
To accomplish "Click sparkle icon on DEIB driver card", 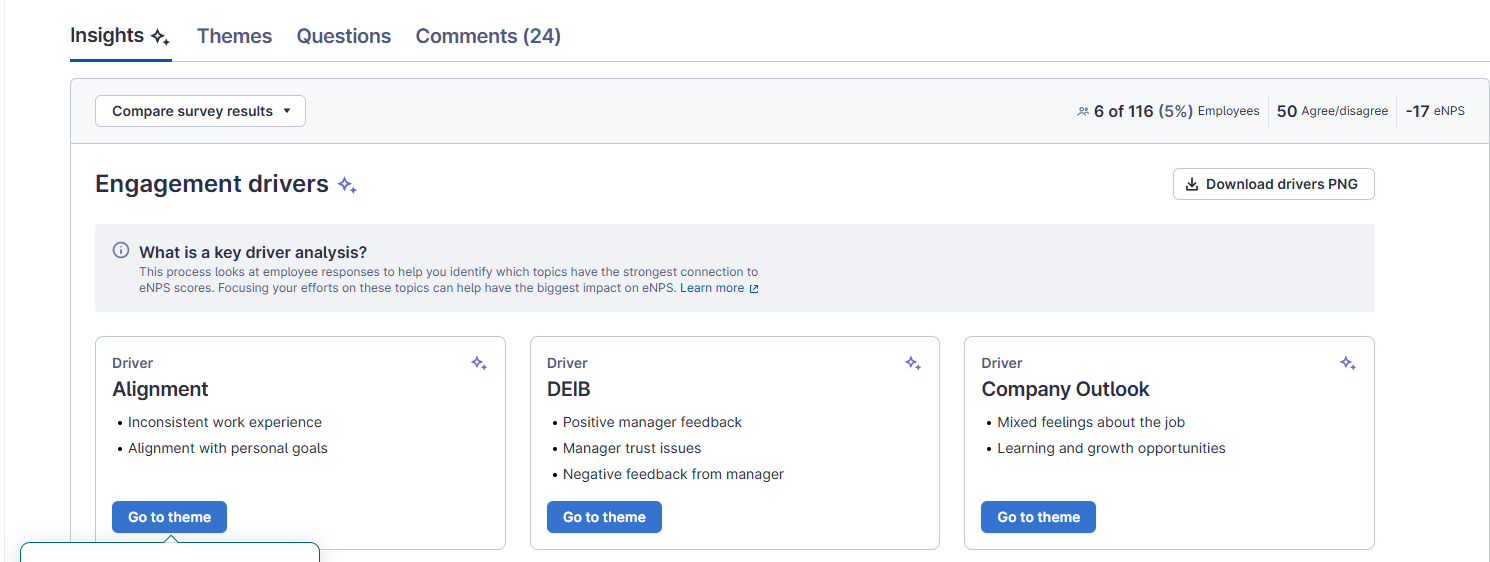I will 913,363.
